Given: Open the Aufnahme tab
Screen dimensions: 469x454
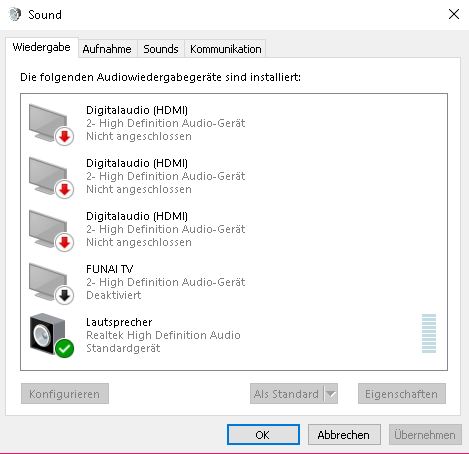Looking at the screenshot, I should pyautogui.click(x=107, y=49).
